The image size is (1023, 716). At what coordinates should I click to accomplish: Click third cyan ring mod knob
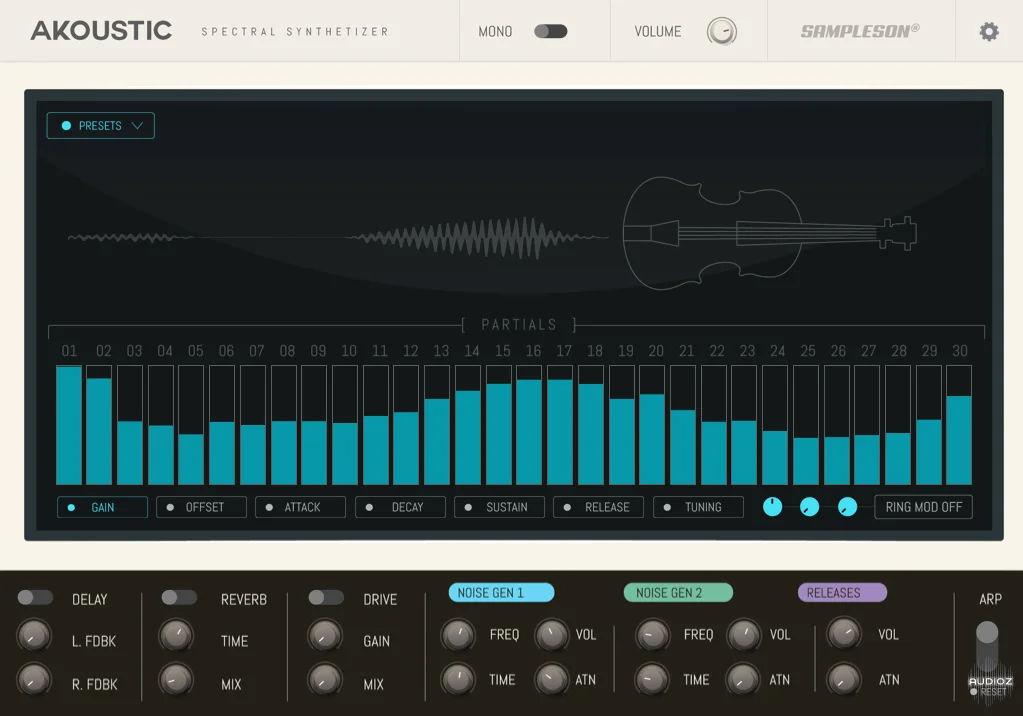847,506
